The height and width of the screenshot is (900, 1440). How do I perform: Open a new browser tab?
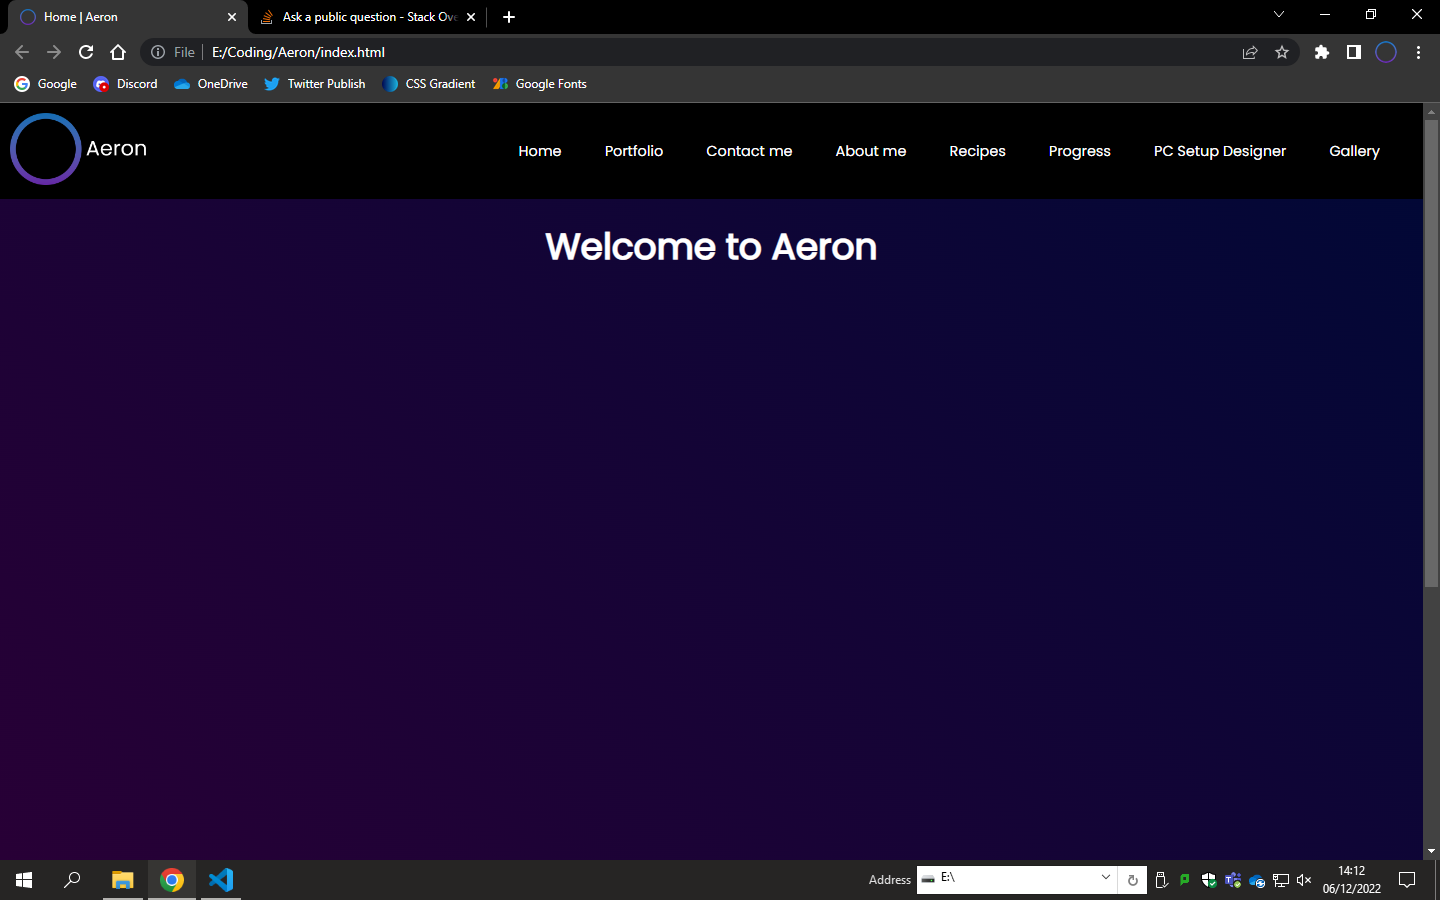pyautogui.click(x=509, y=17)
